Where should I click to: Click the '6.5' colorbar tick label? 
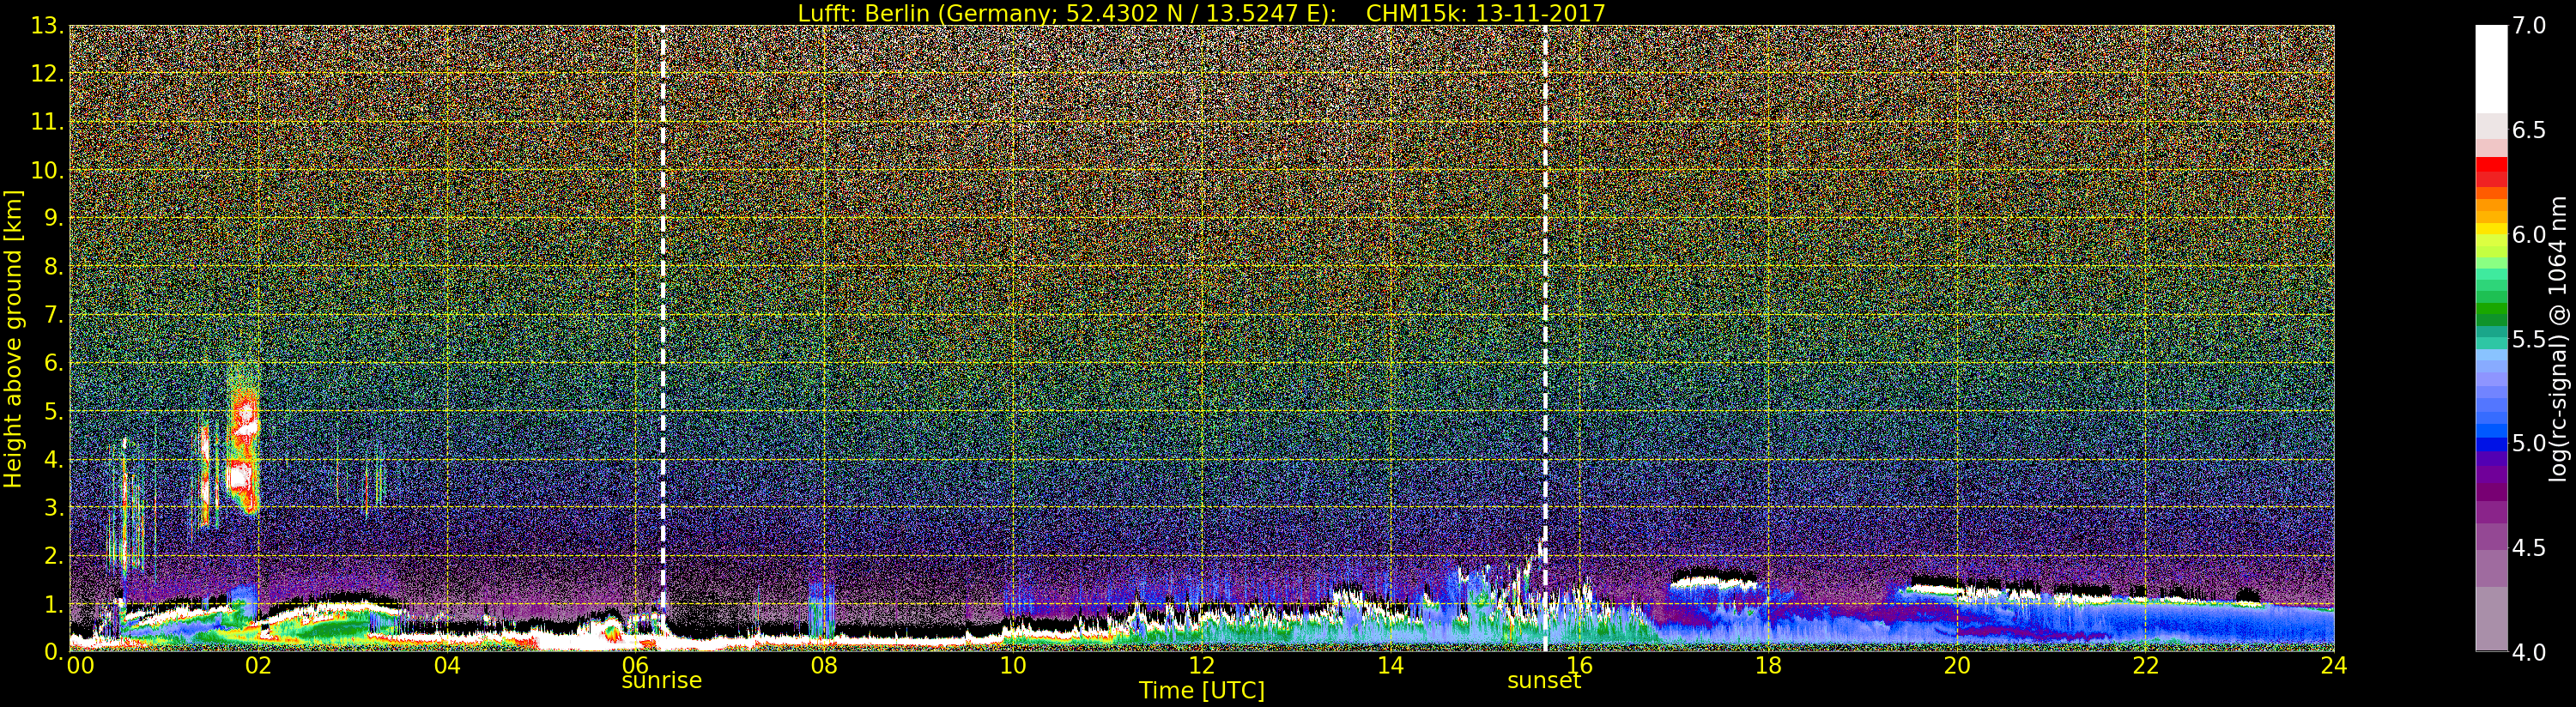pos(2529,130)
